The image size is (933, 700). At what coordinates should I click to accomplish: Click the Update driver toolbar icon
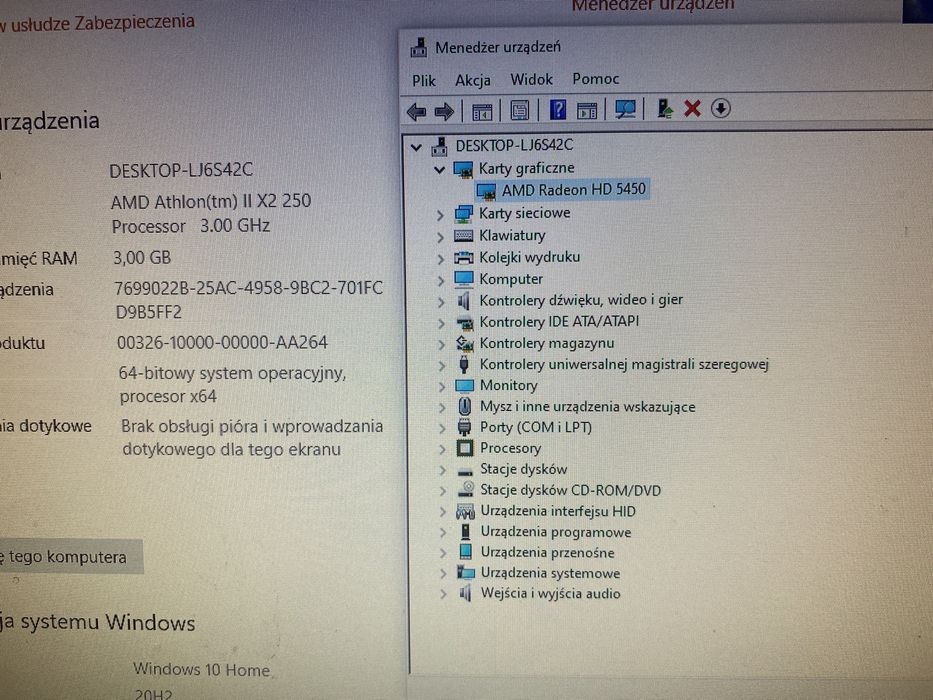coord(665,108)
